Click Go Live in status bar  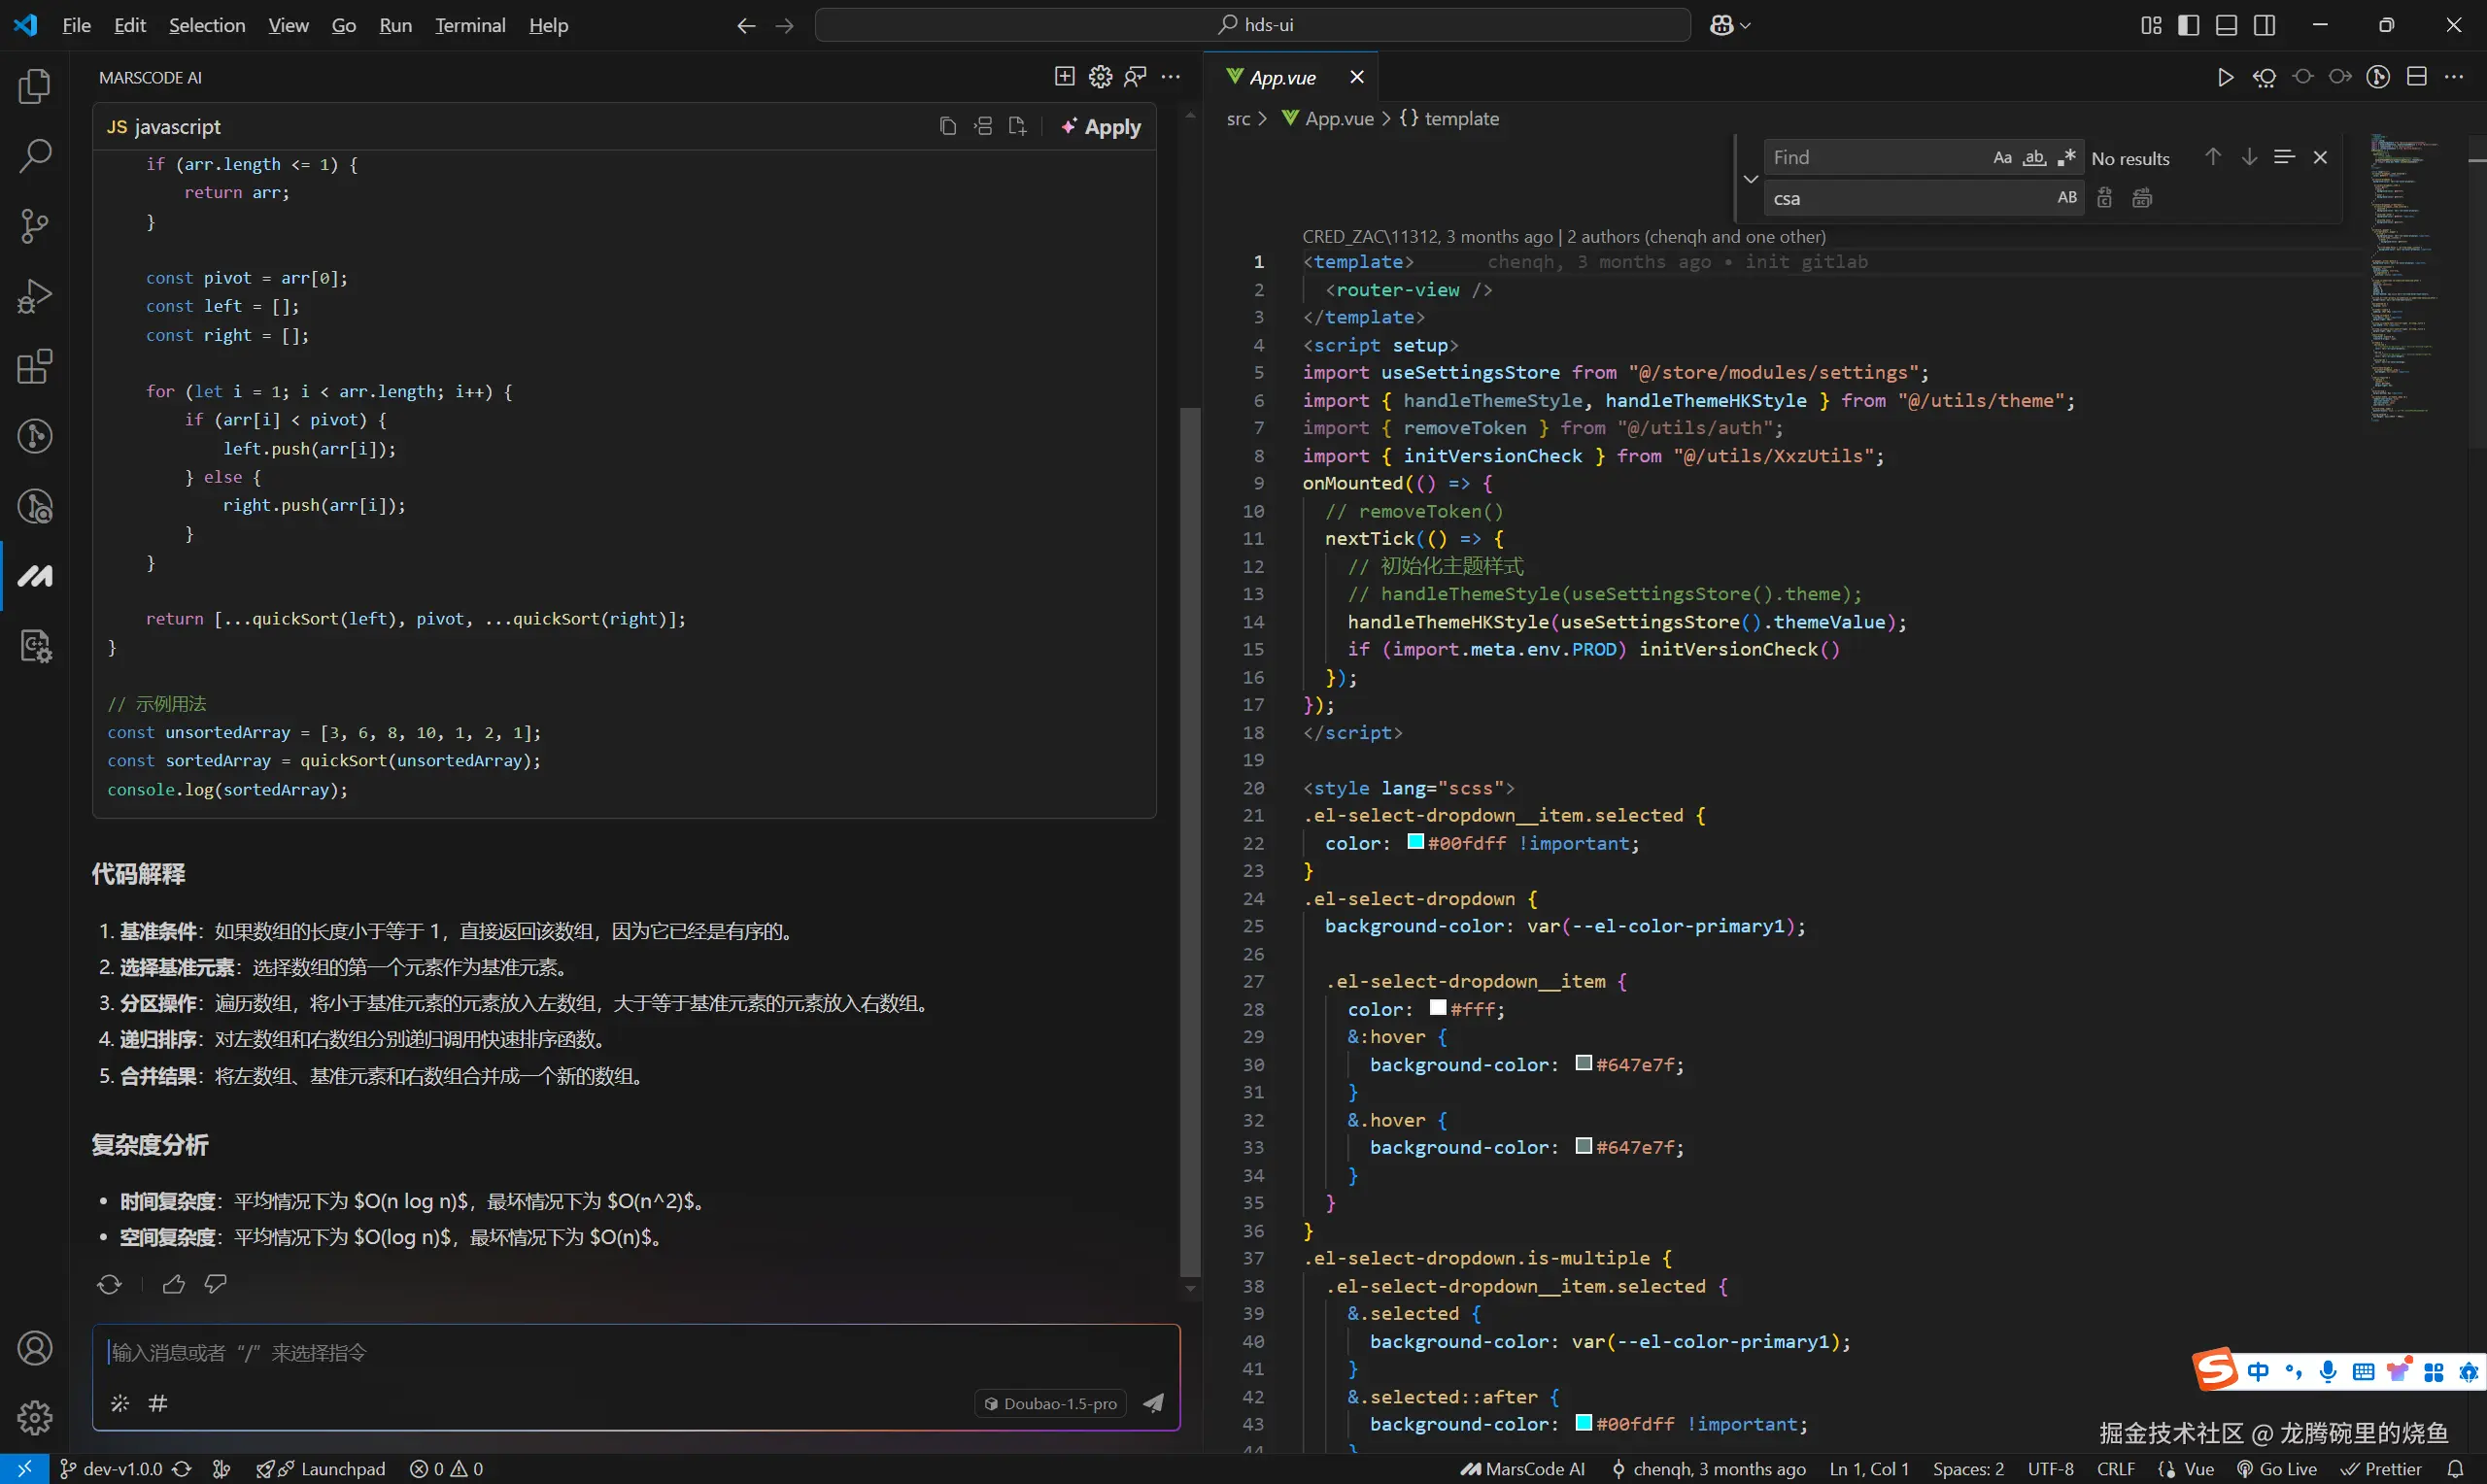[2277, 1469]
